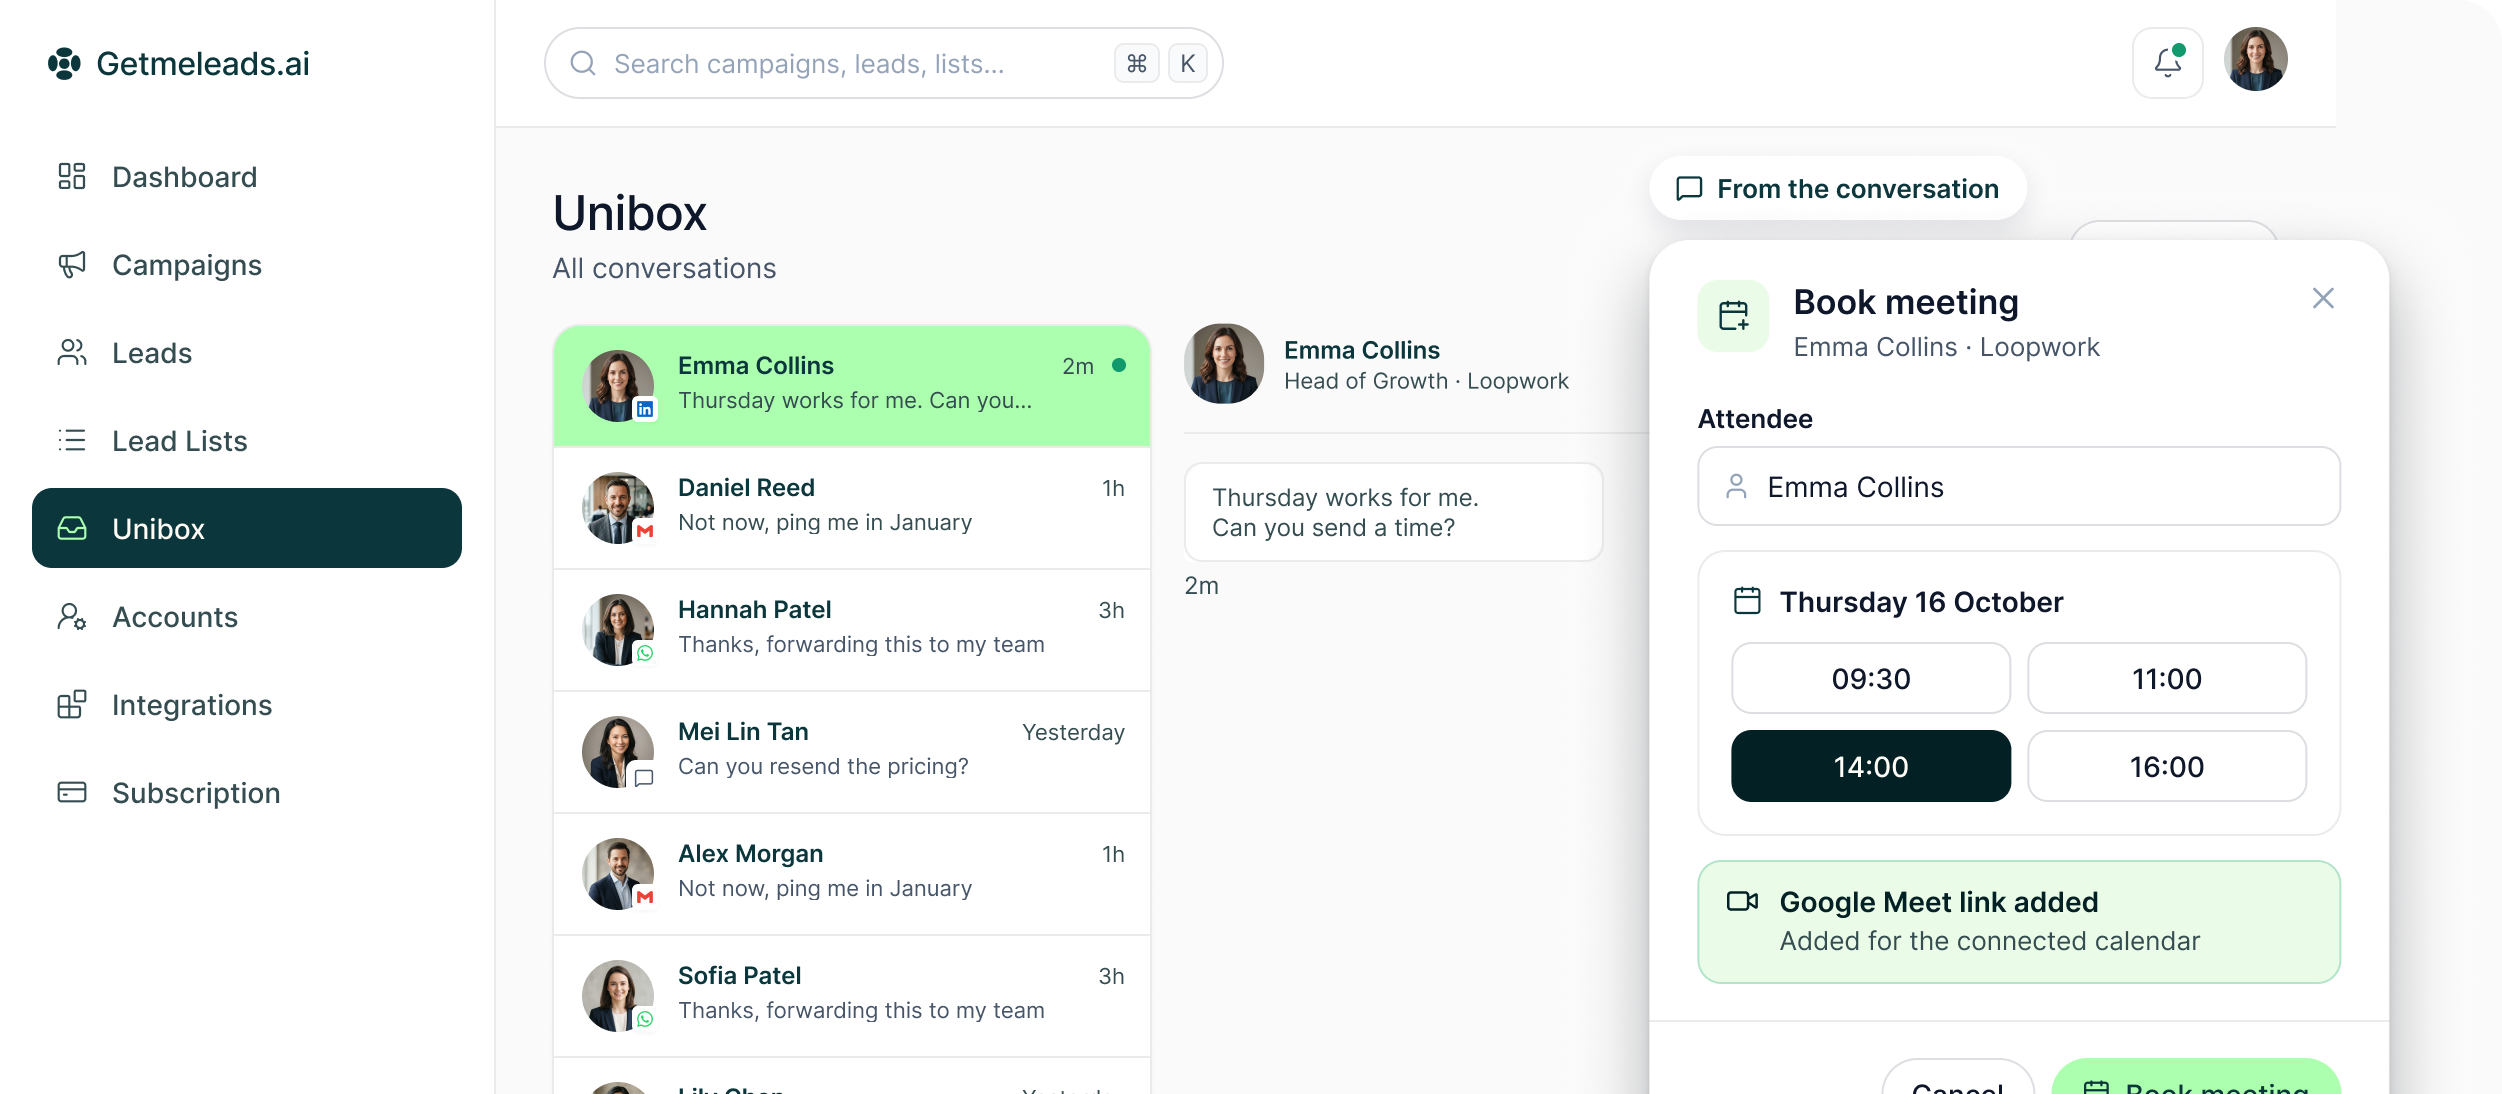
Task: Click Gmail badge on Daniel Reed avatar
Action: (645, 531)
